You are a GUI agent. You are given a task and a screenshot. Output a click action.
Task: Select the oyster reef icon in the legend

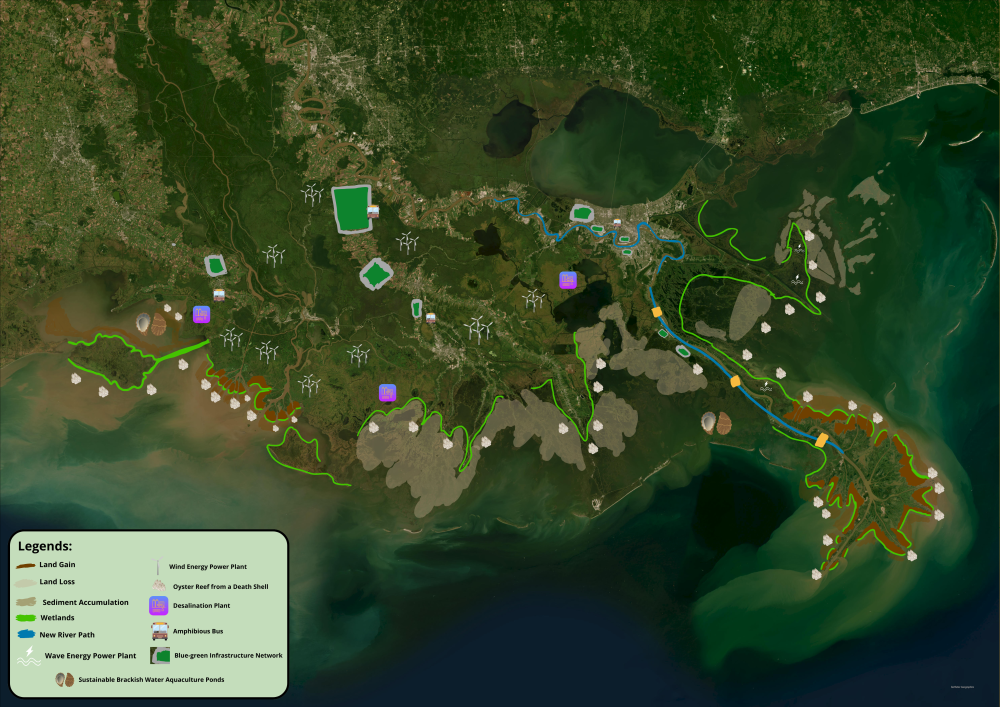pos(158,584)
